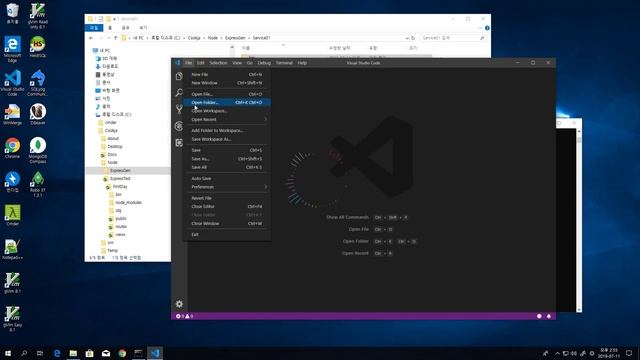Select the FirstDay folder in Explorer tree

(x=120, y=187)
